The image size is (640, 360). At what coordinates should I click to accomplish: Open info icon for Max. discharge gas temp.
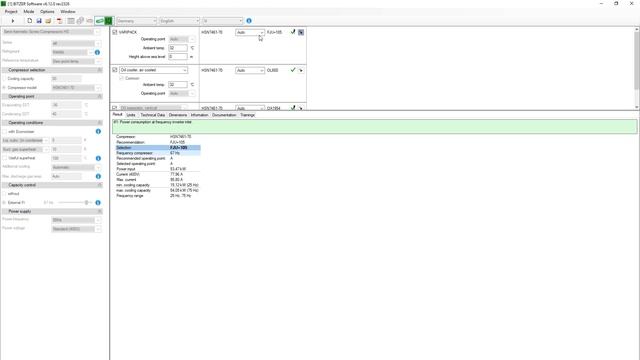tap(98, 176)
